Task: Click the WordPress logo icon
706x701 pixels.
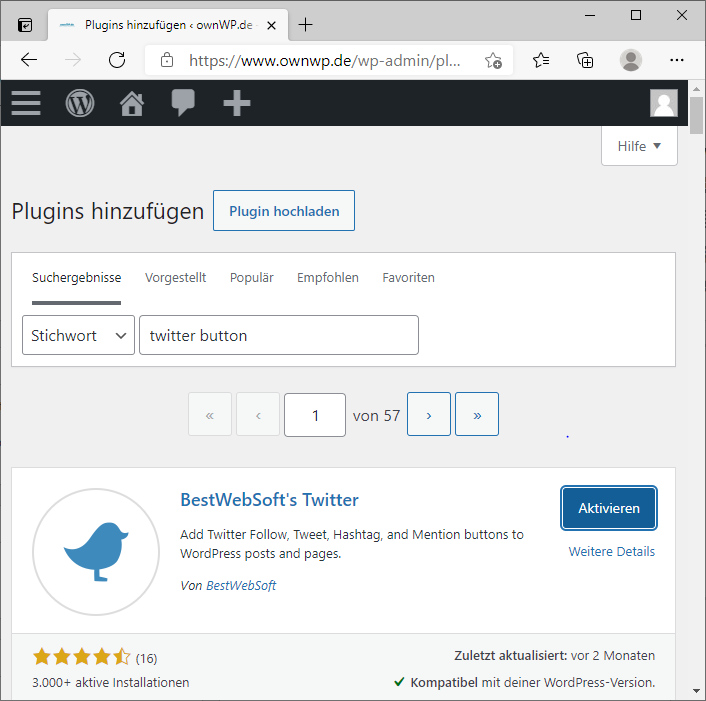Action: click(80, 103)
